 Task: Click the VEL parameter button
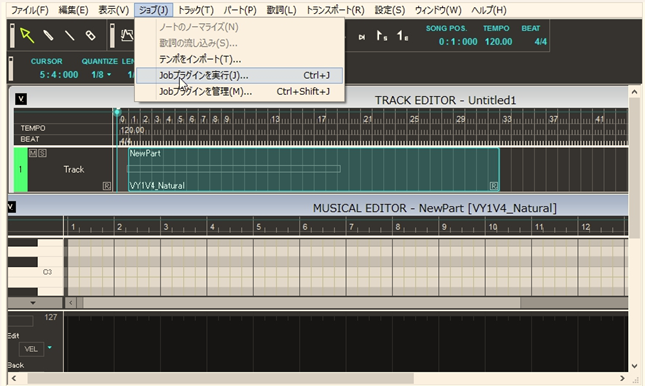tap(31, 349)
